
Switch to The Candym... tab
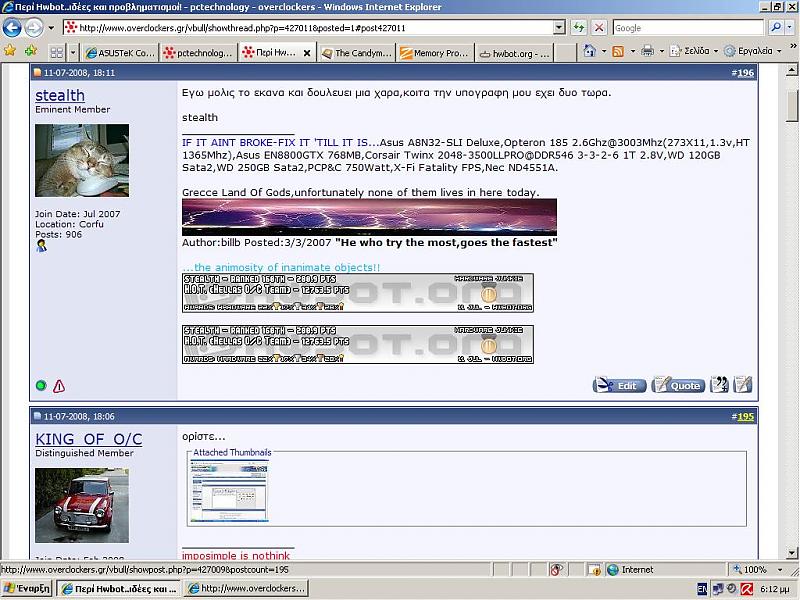pyautogui.click(x=357, y=53)
